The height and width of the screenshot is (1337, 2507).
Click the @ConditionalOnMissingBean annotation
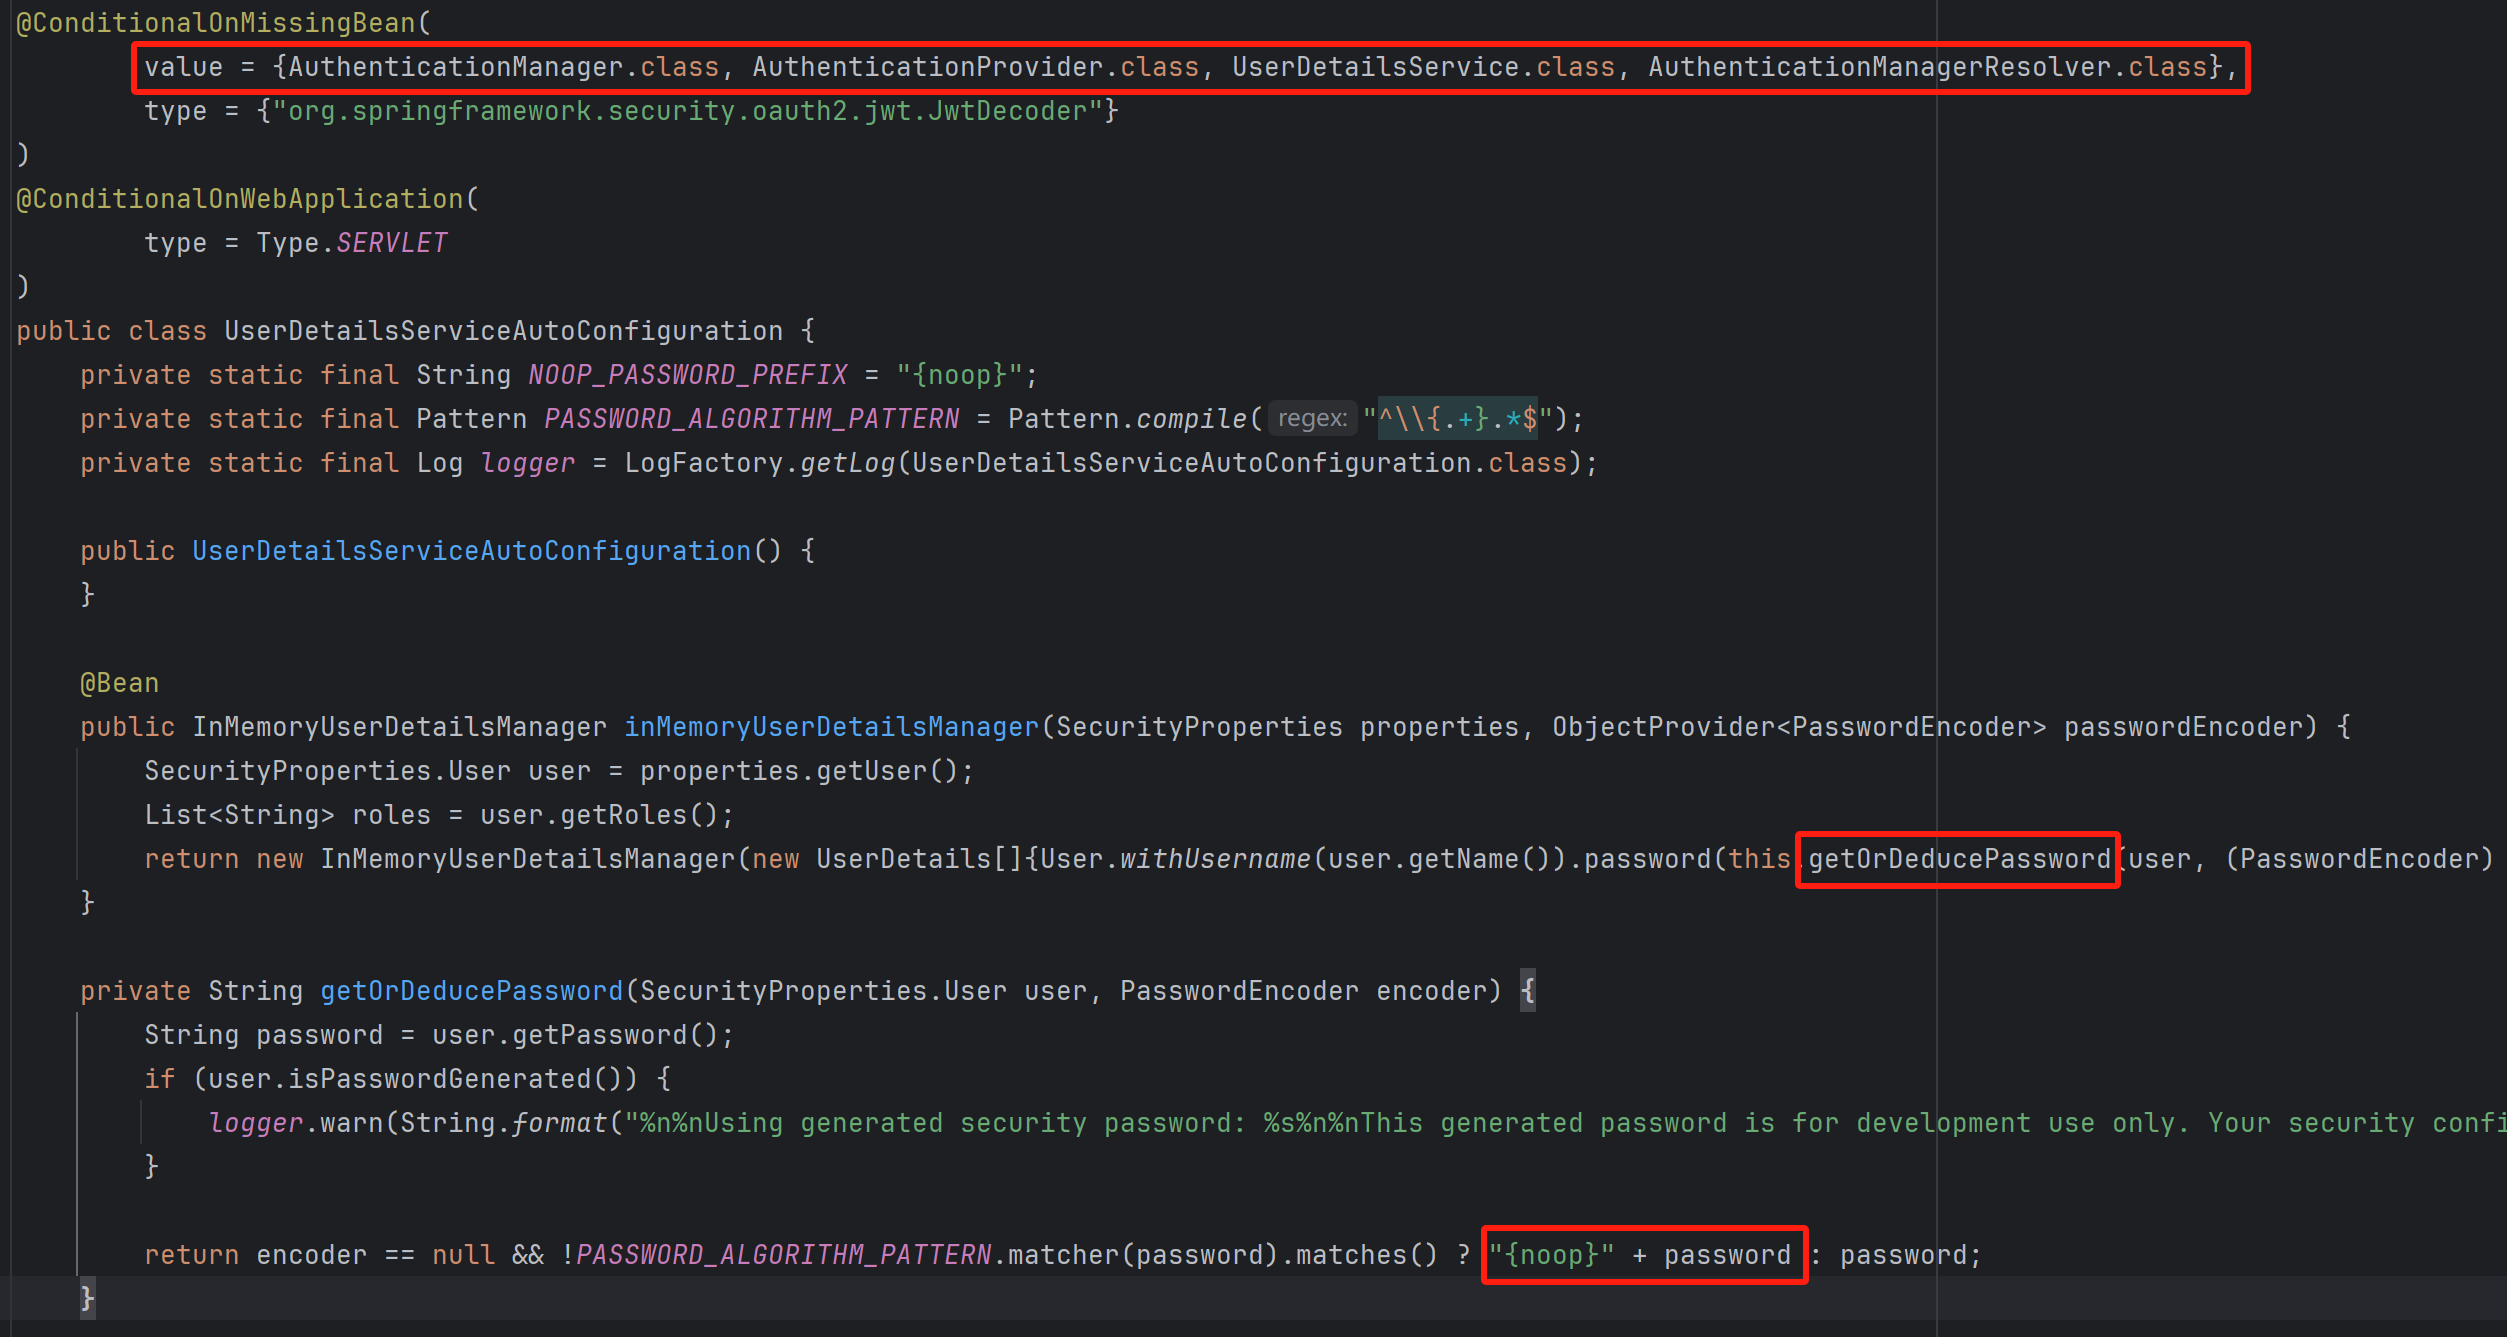tap(215, 23)
